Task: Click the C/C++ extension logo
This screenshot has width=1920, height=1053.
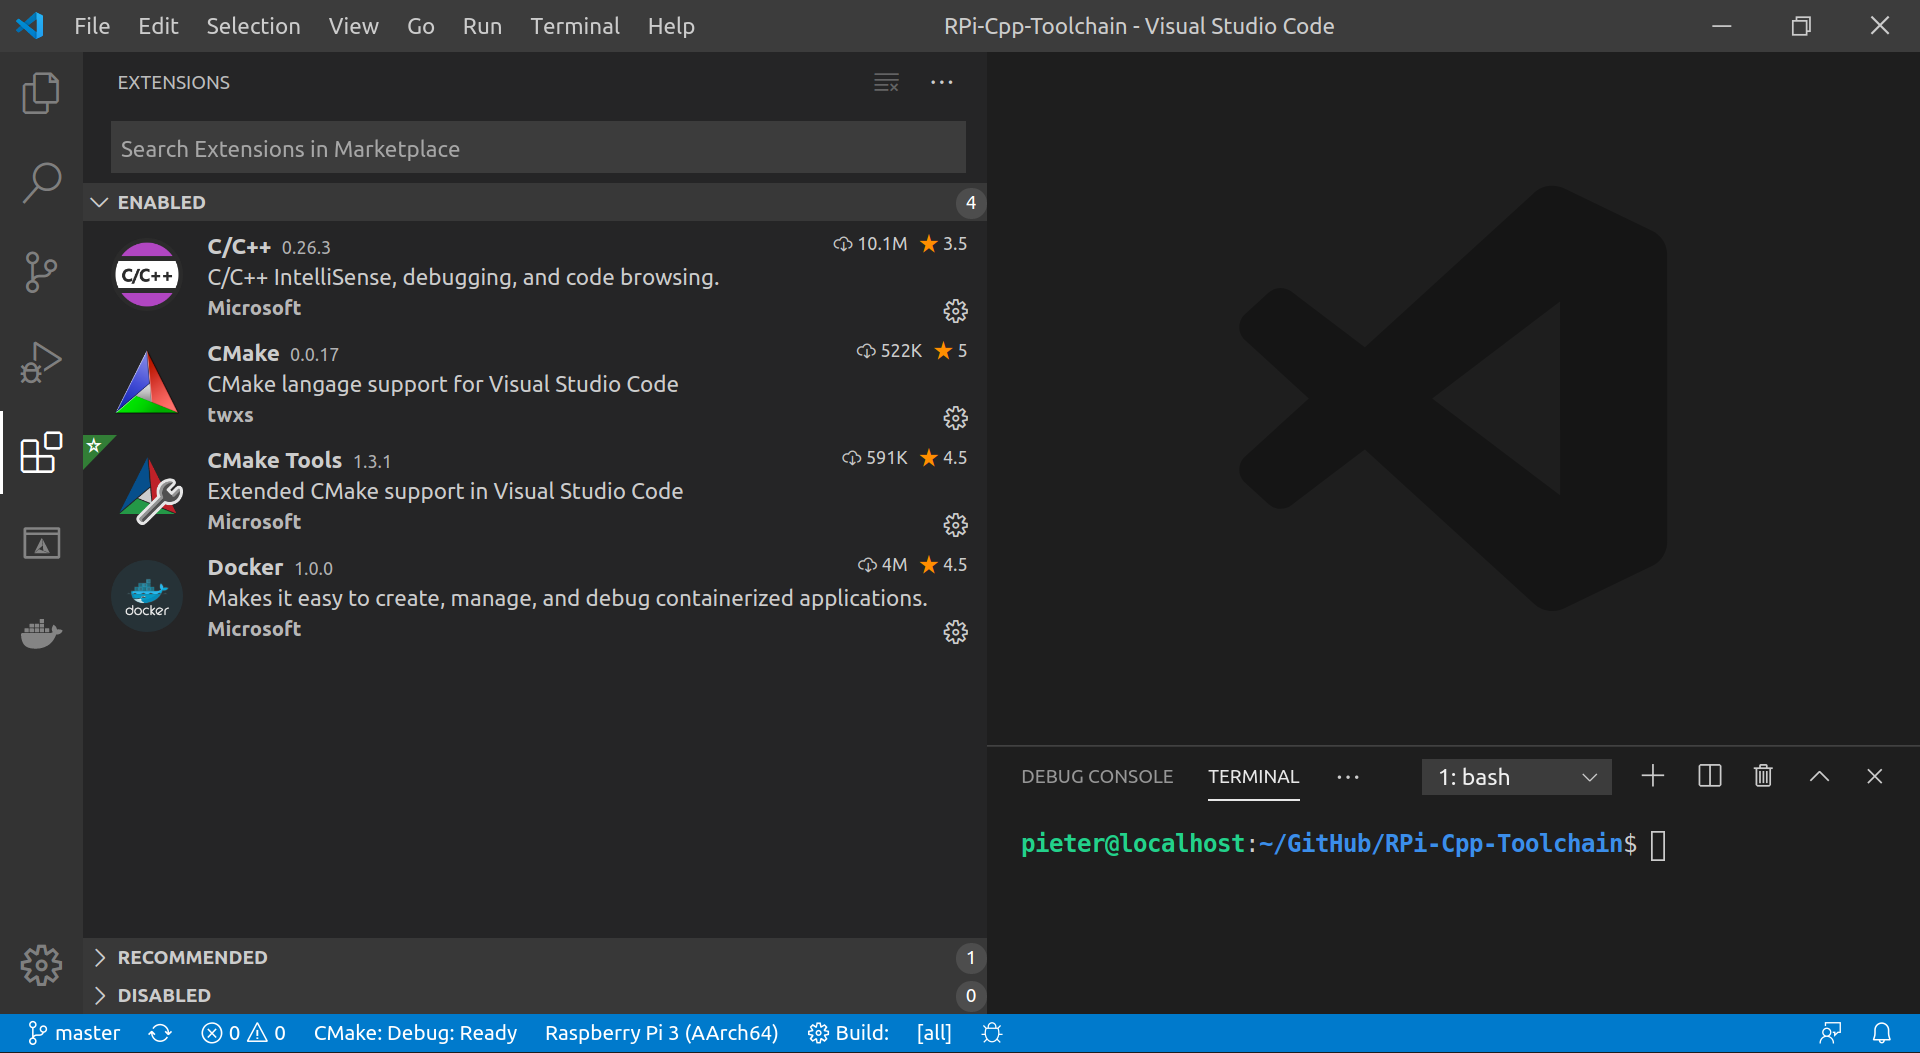Action: [x=147, y=275]
